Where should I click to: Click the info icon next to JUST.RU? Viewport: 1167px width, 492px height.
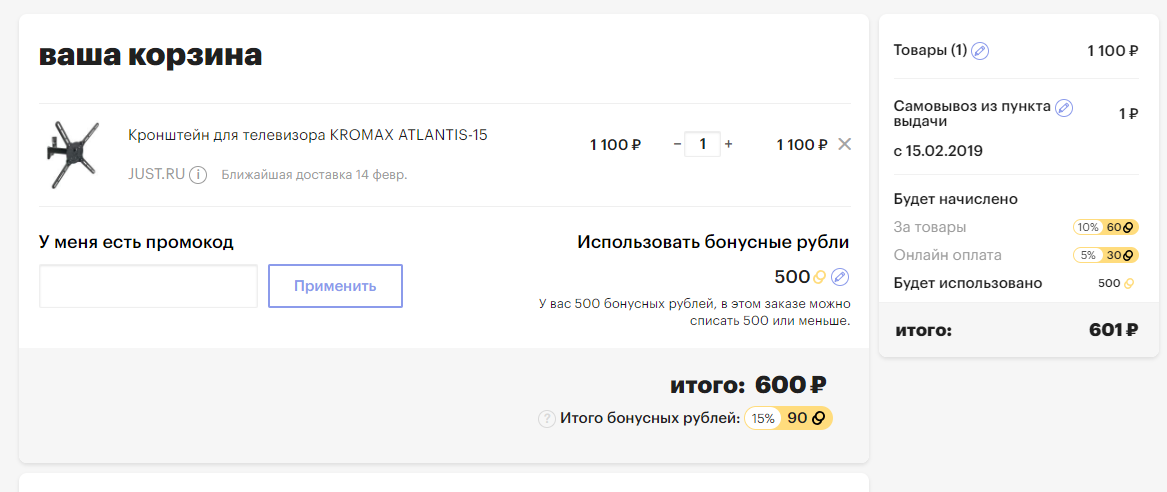tap(197, 175)
